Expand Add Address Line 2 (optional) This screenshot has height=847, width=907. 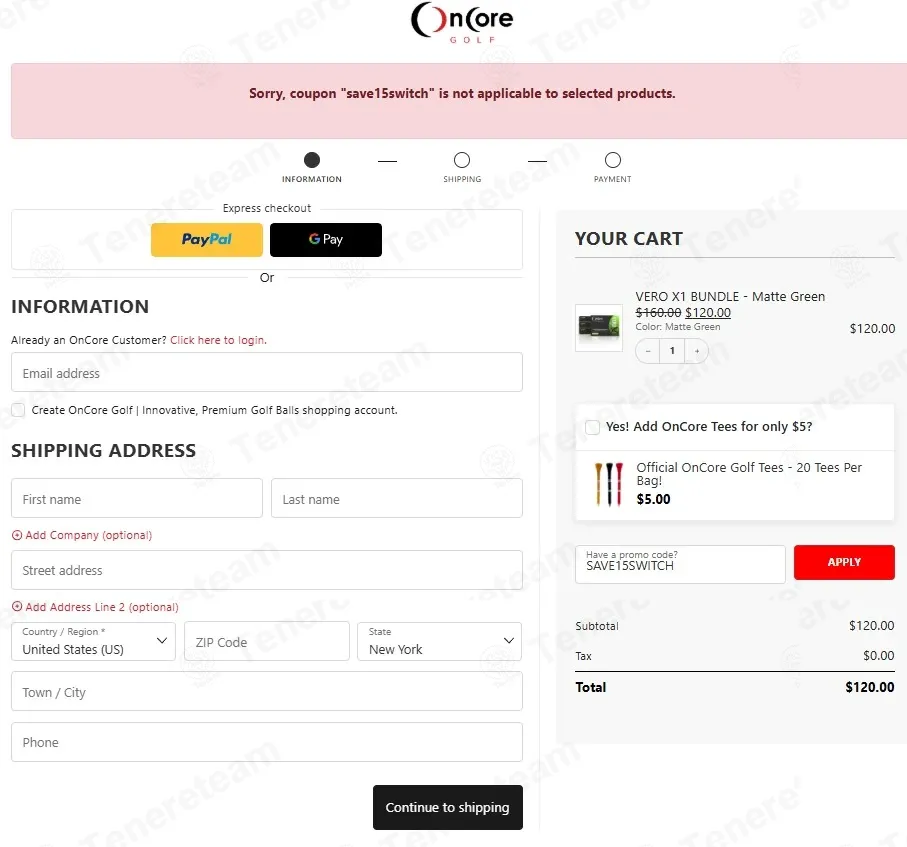coord(95,607)
